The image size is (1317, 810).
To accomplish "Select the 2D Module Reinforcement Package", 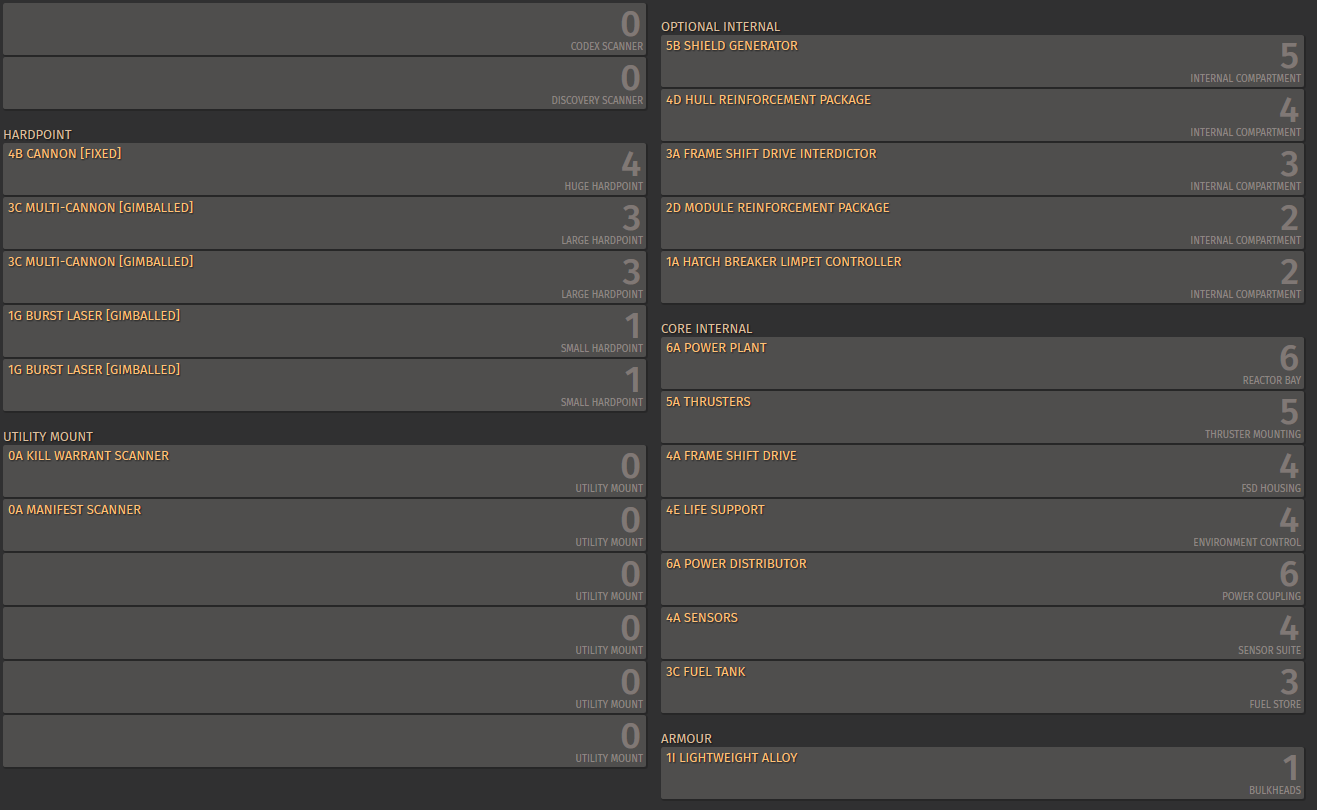I will 982,223.
